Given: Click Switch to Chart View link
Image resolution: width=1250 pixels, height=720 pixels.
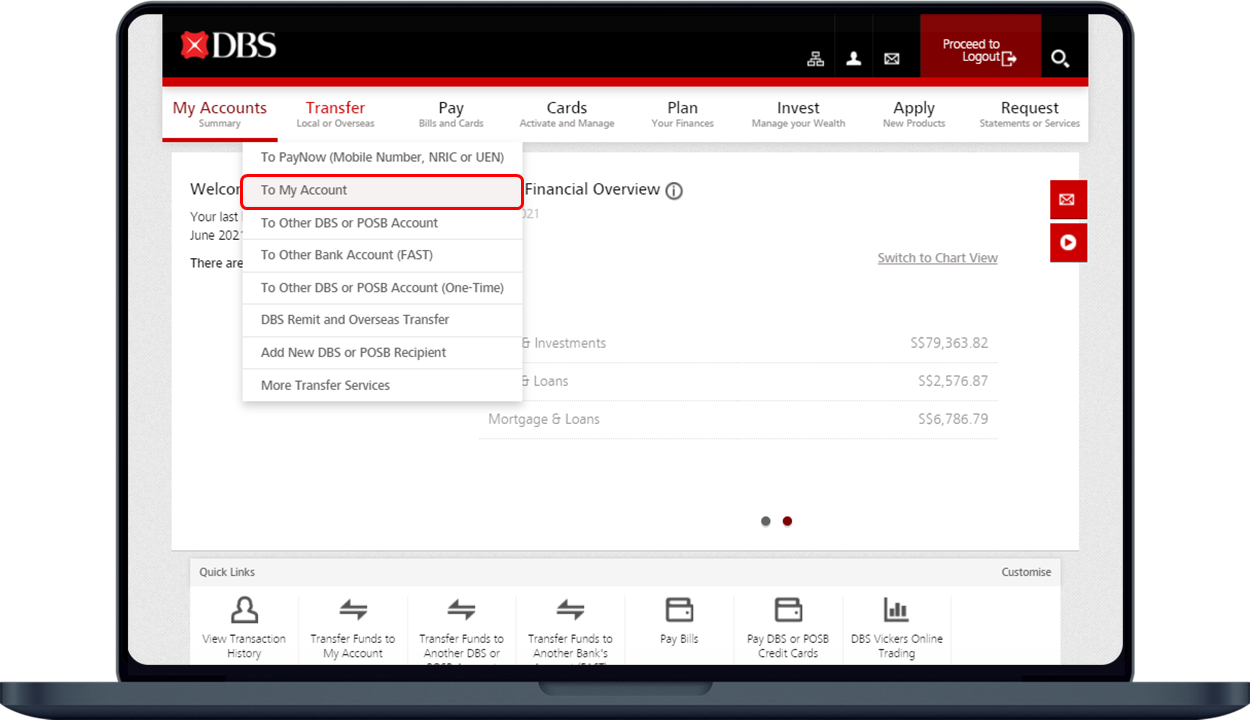Looking at the screenshot, I should click(937, 258).
